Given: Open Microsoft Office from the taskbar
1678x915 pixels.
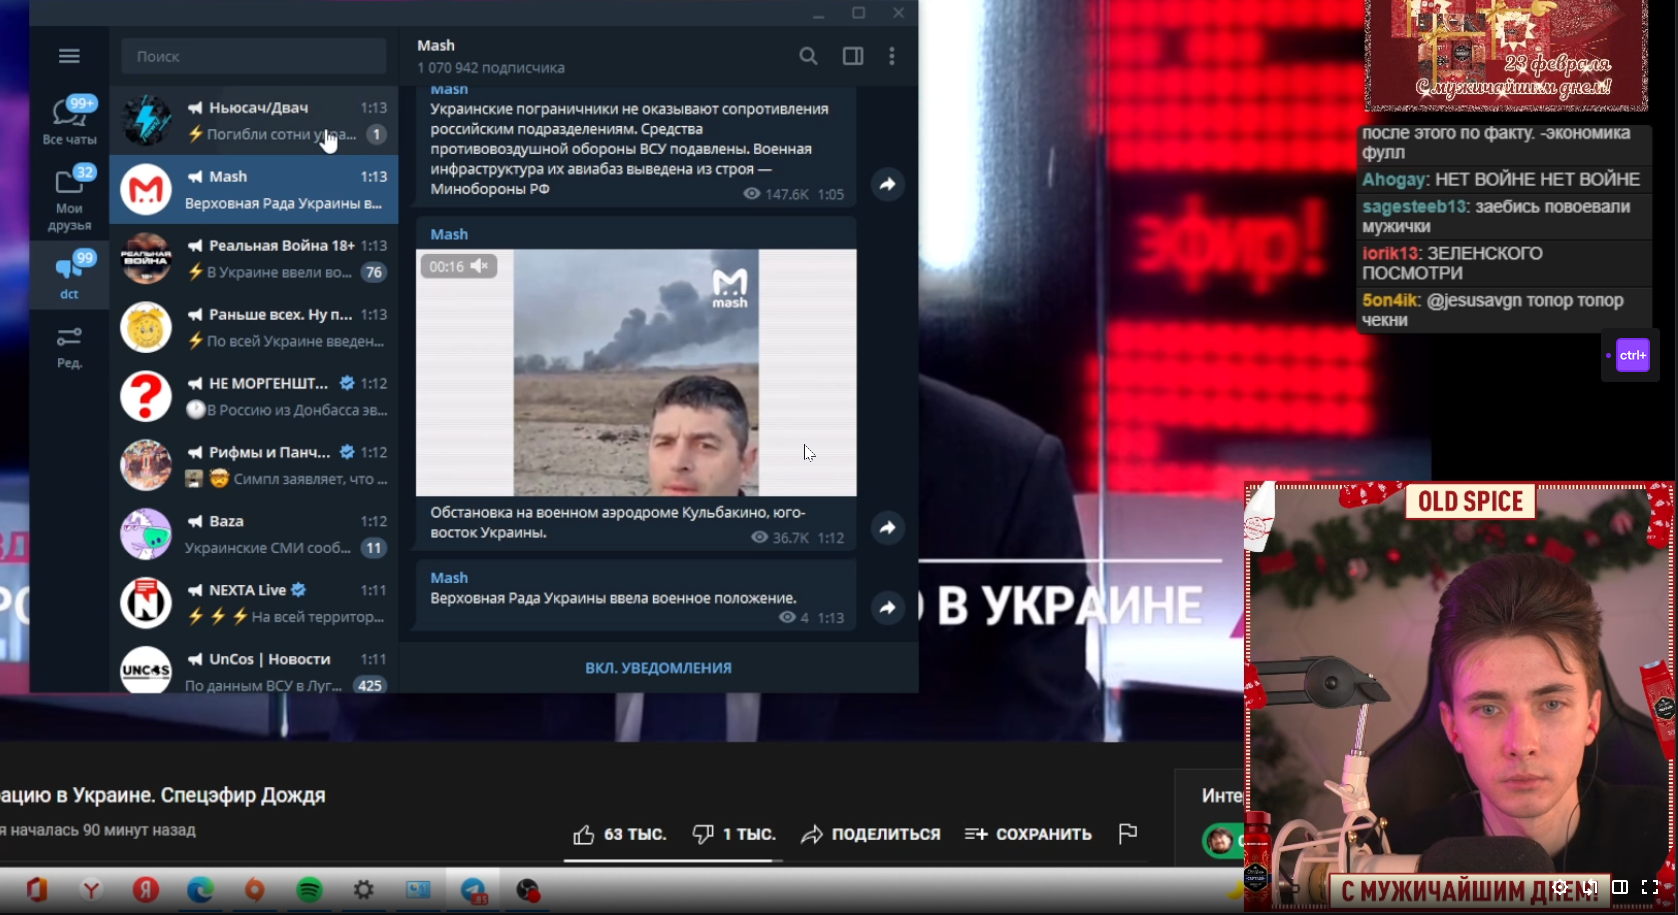Looking at the screenshot, I should point(37,889).
